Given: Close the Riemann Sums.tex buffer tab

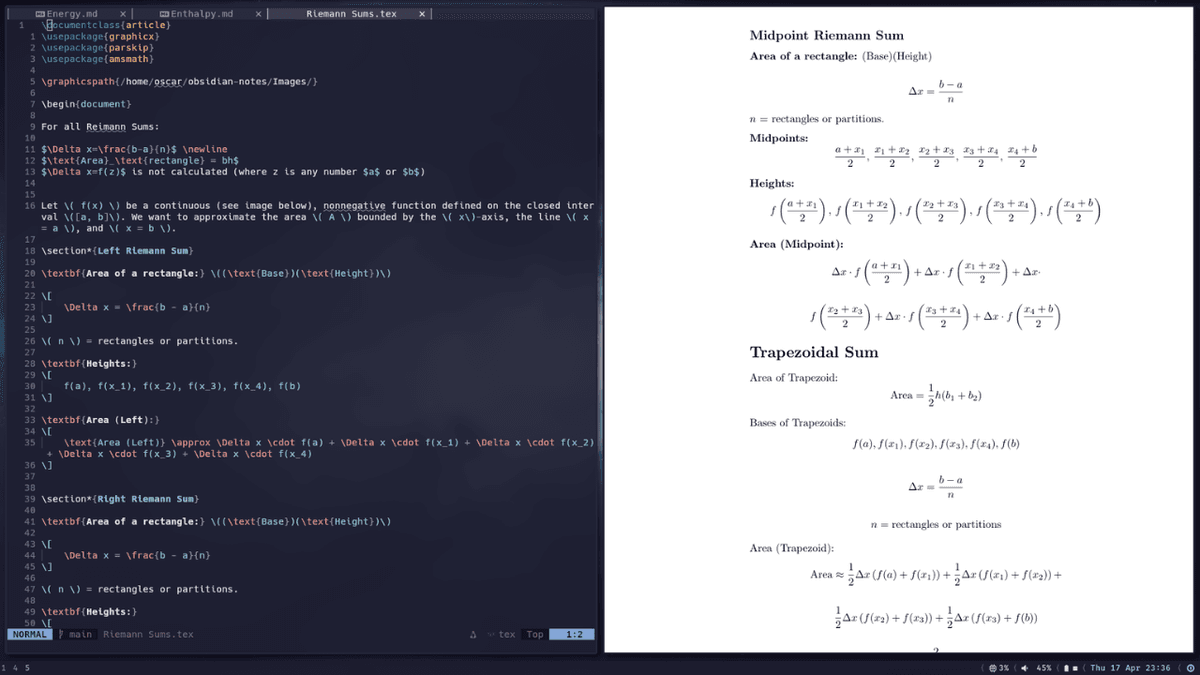Looking at the screenshot, I should (421, 14).
